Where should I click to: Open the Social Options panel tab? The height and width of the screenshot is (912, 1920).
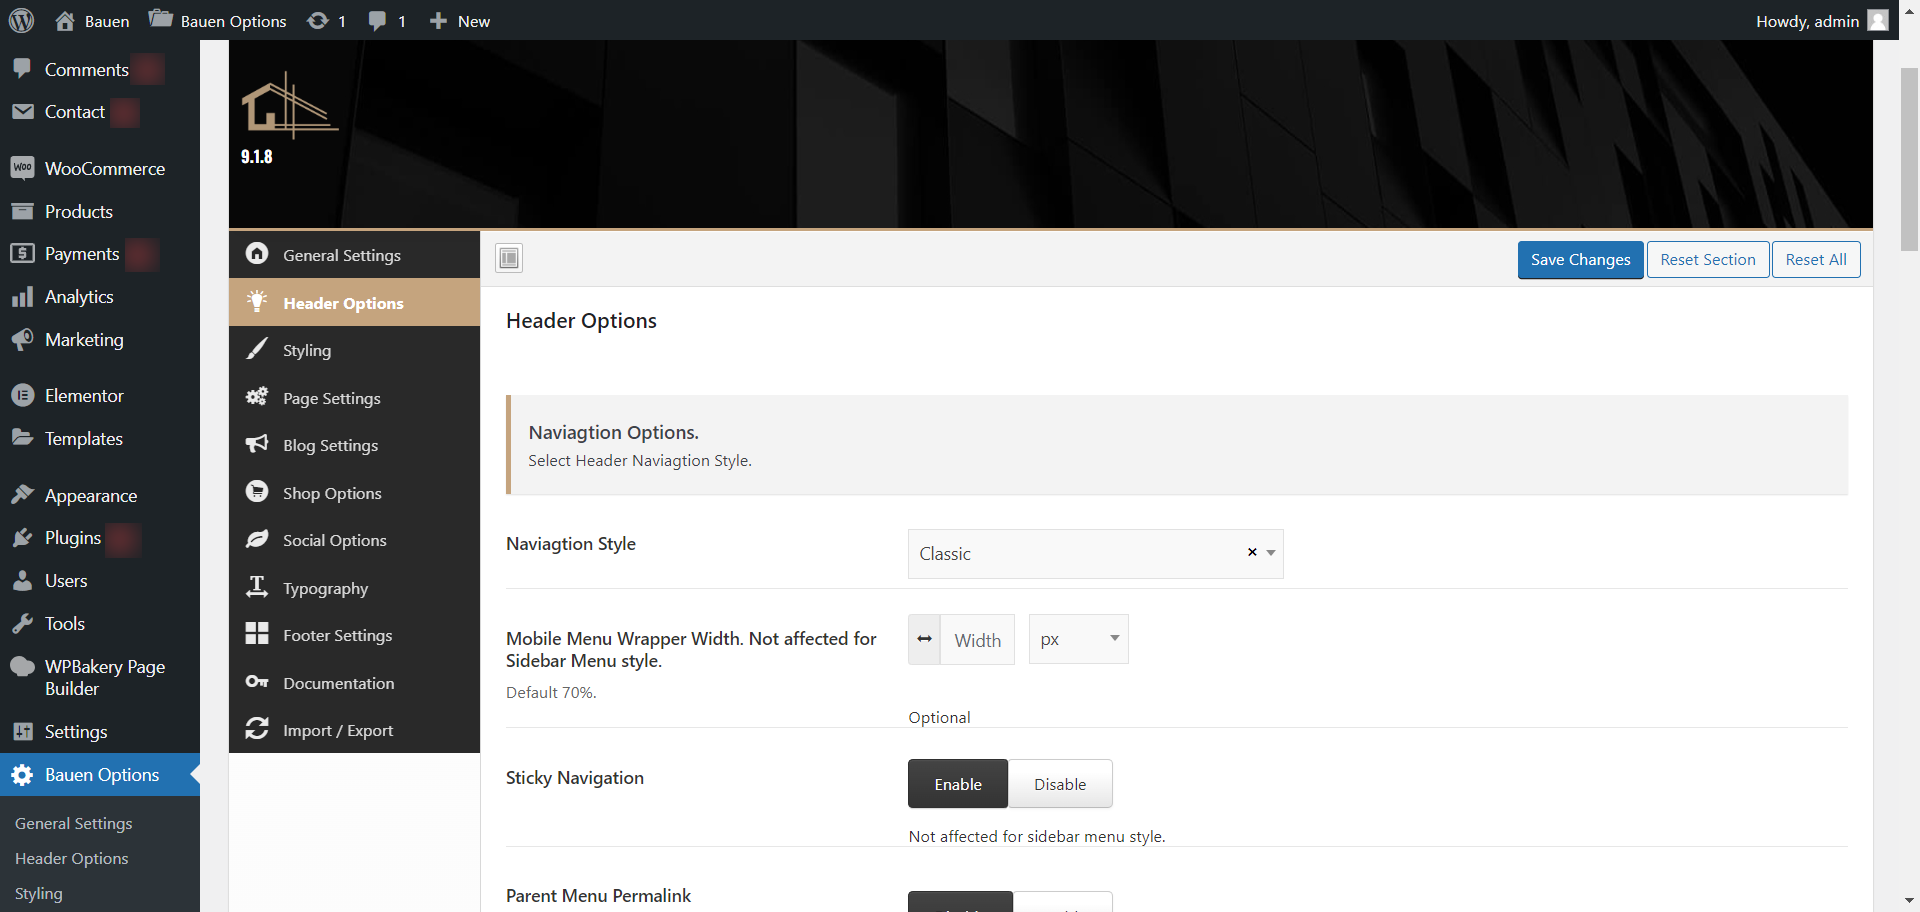(x=354, y=540)
